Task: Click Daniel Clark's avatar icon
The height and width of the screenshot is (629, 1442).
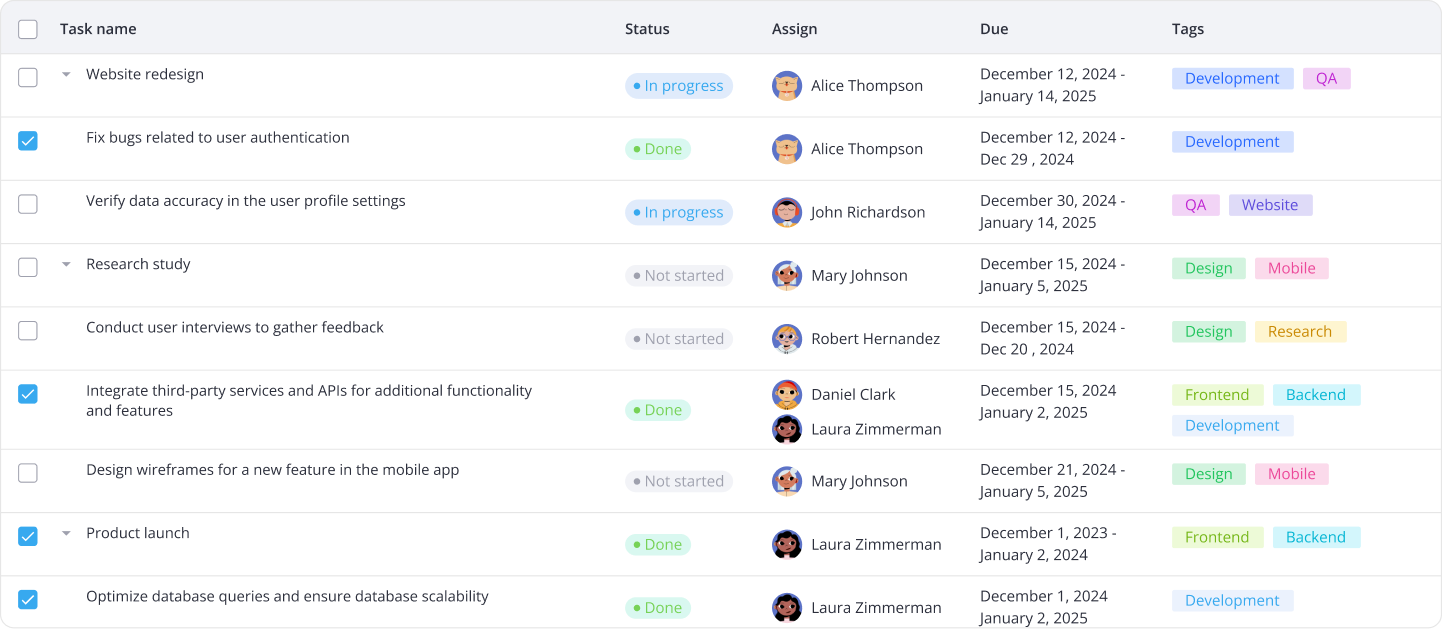Action: tap(787, 395)
